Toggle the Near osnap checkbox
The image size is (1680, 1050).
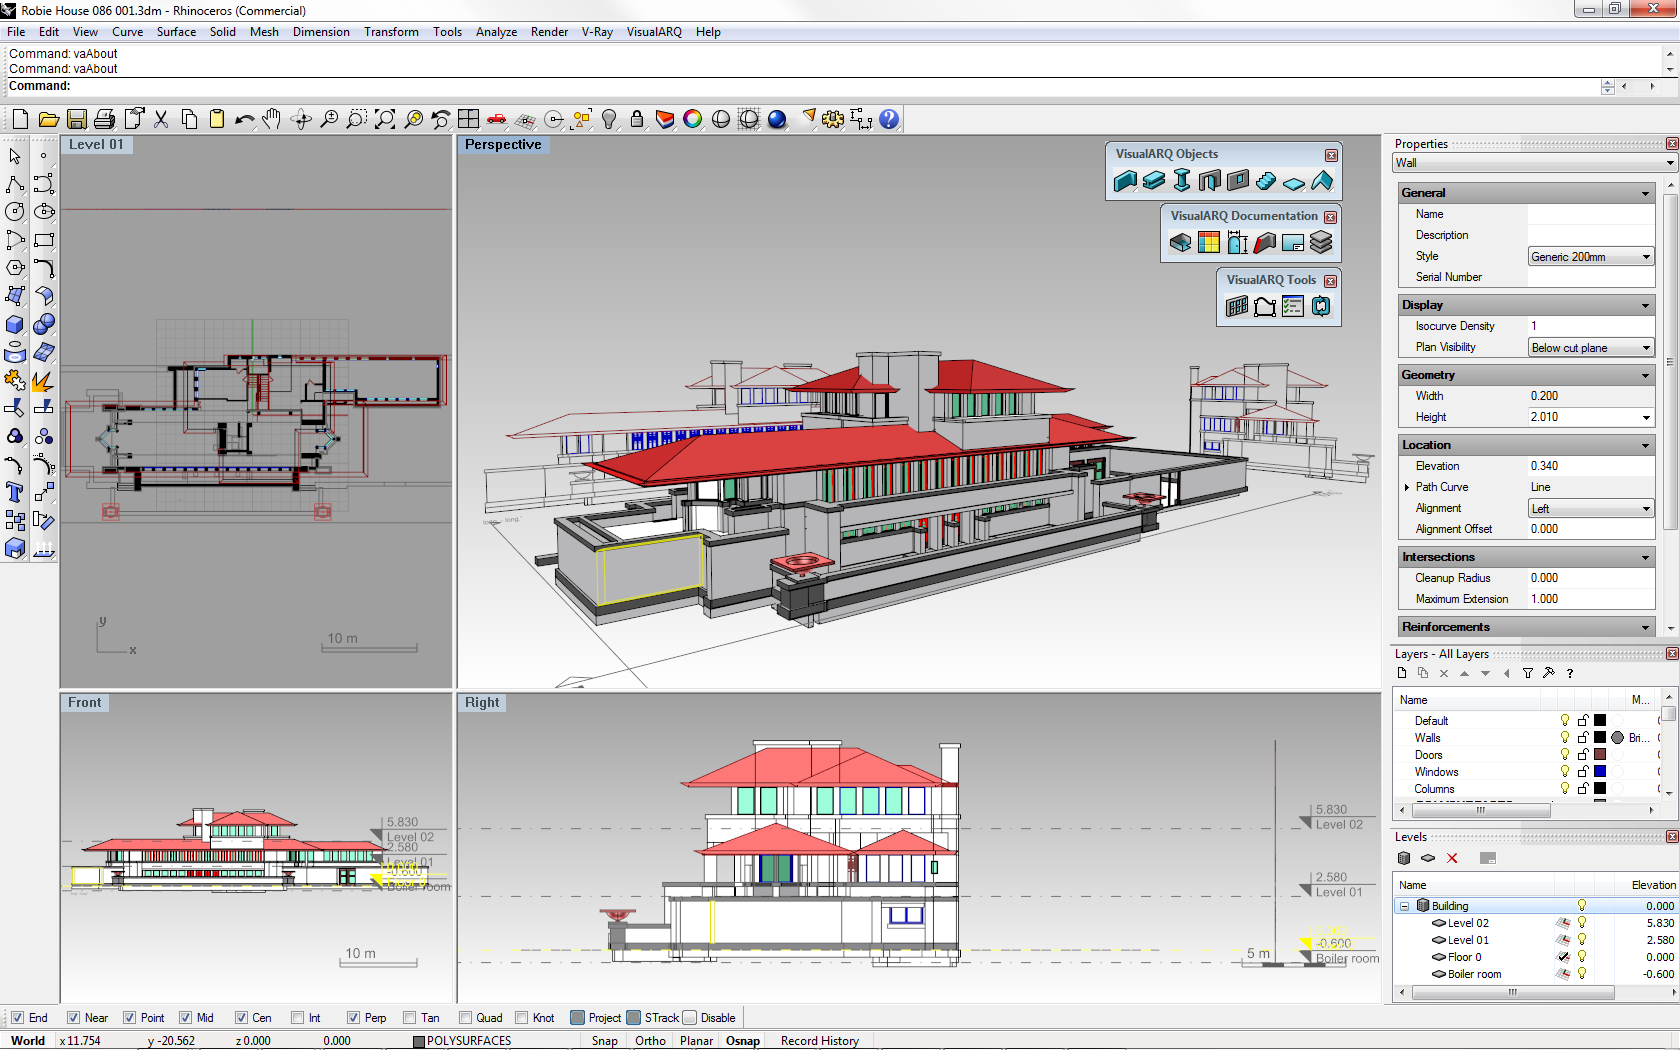tap(73, 1018)
